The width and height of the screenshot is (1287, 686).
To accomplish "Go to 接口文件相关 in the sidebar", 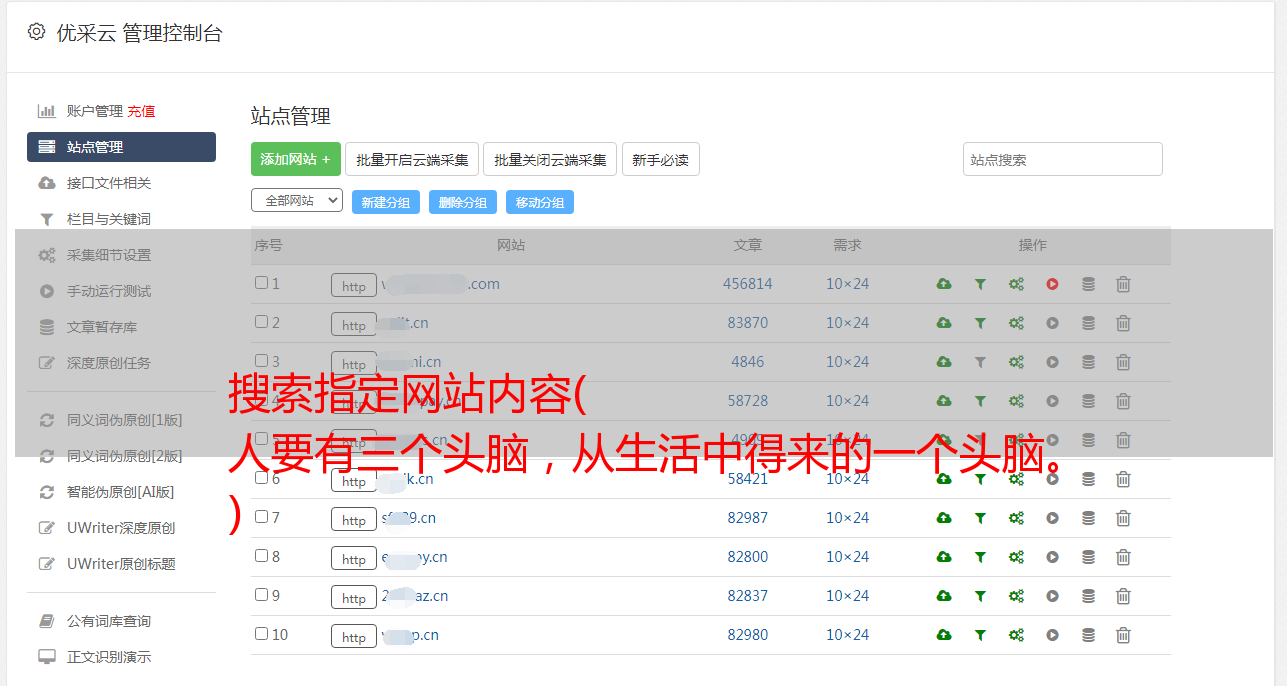I will 109,183.
